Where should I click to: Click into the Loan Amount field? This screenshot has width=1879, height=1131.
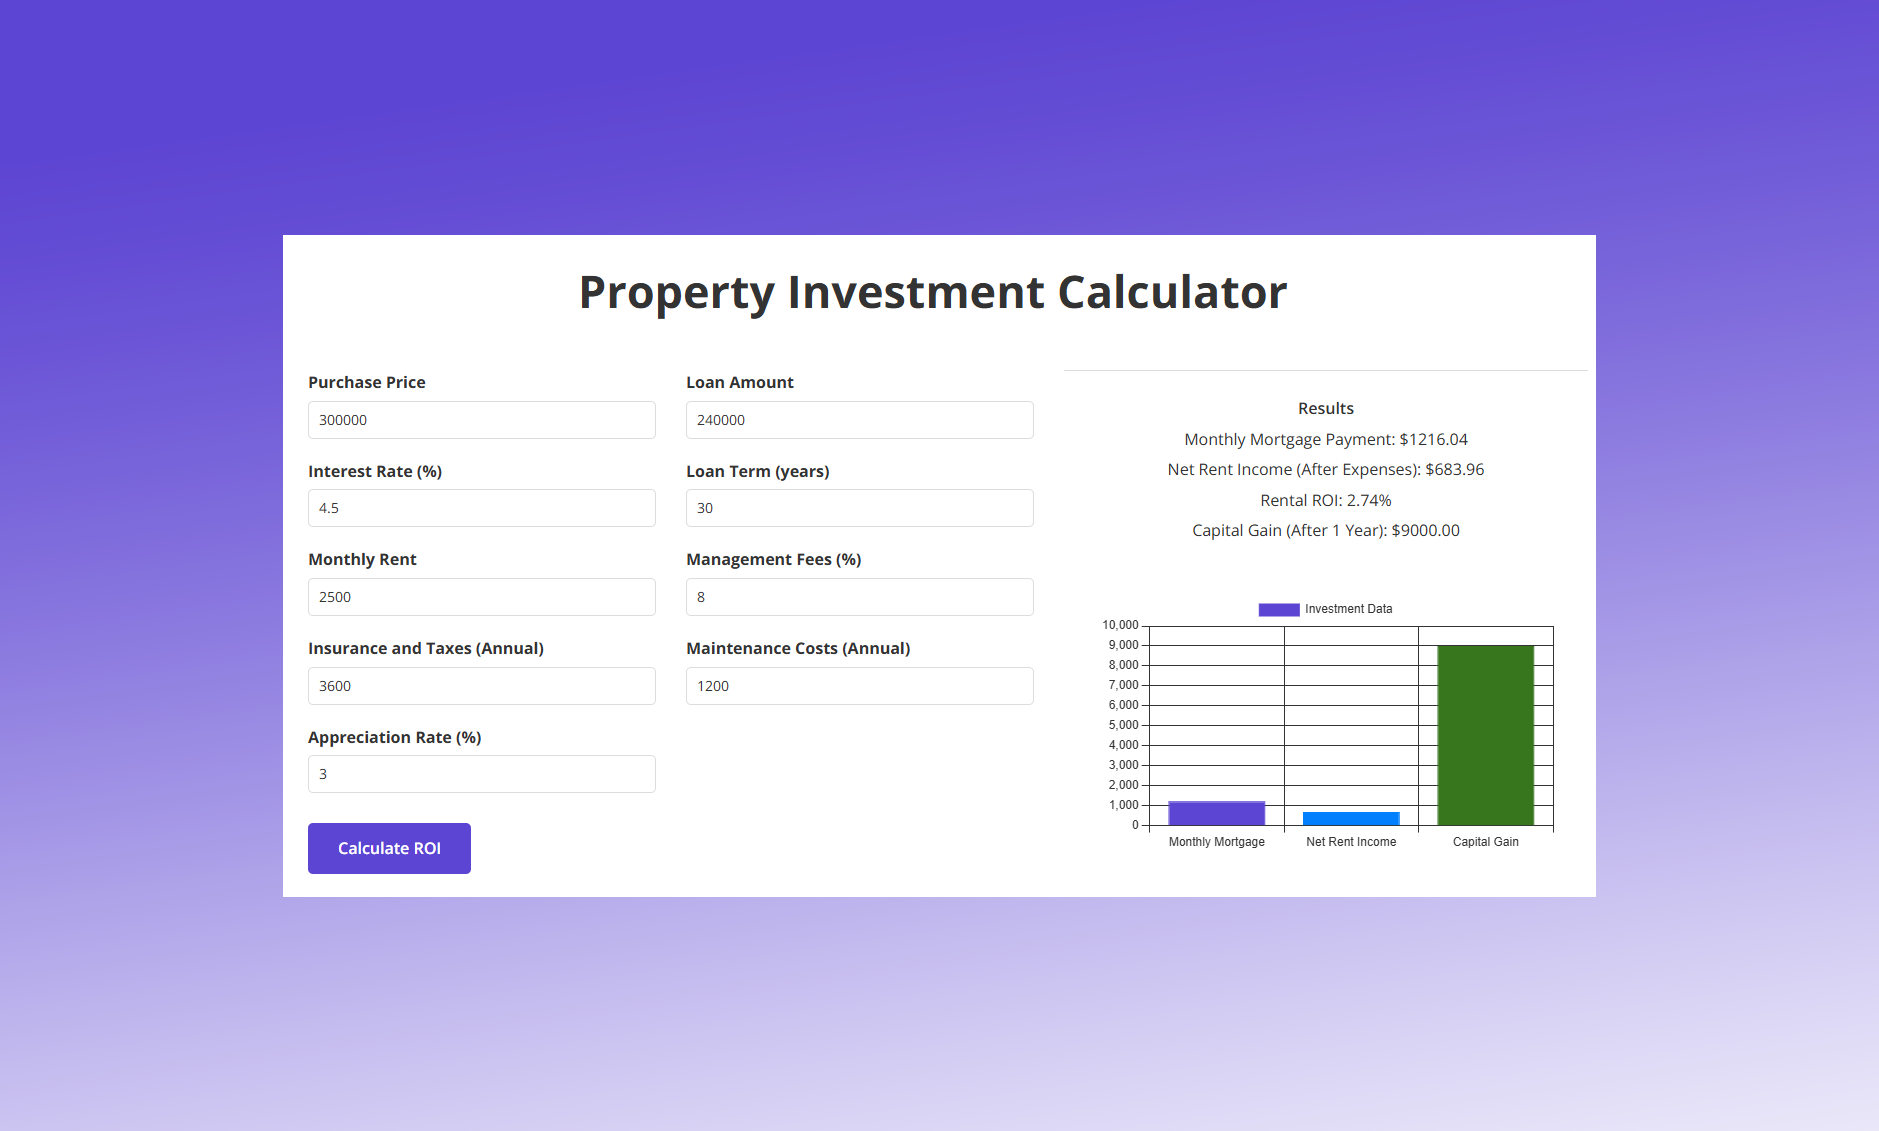click(x=859, y=420)
